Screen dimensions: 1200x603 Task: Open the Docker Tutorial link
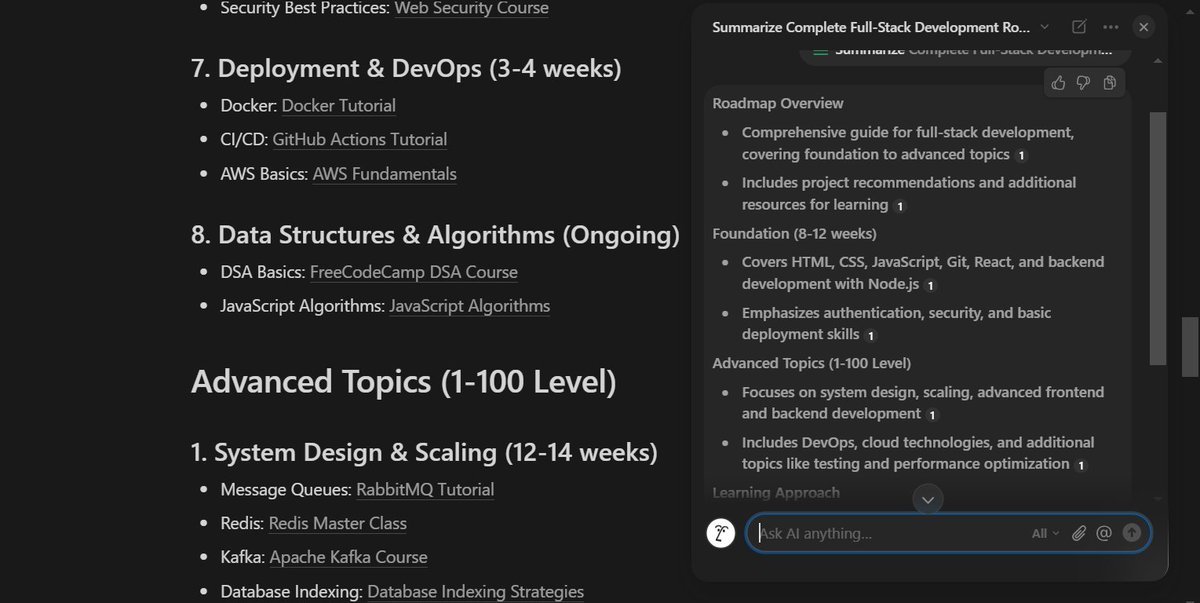click(338, 105)
